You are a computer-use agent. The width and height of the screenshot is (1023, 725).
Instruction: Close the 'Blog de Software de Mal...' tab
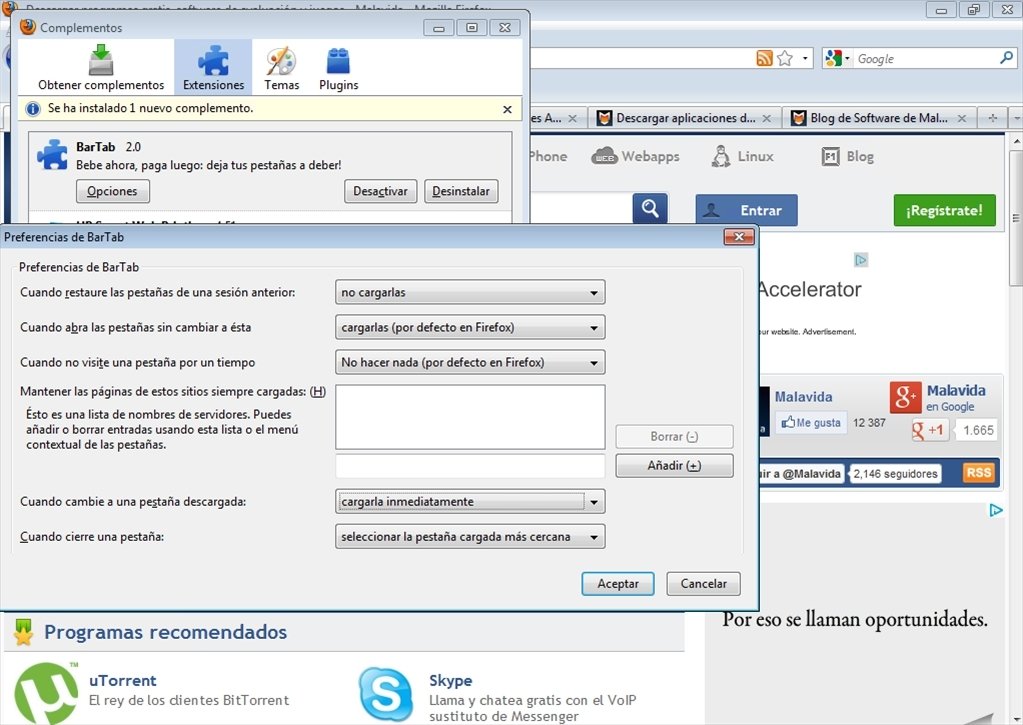click(x=962, y=119)
